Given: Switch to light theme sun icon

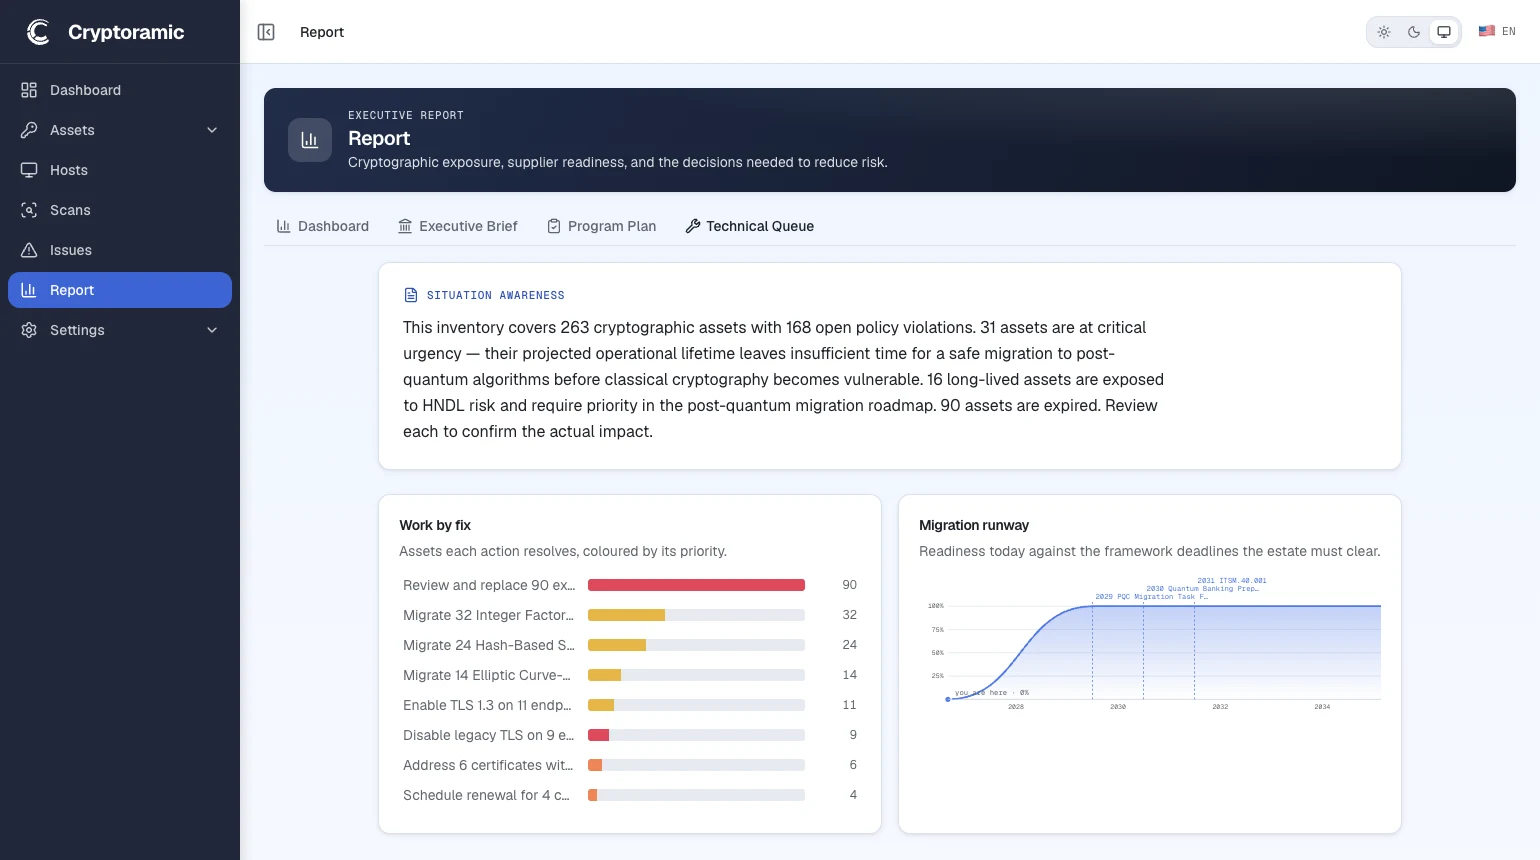Looking at the screenshot, I should 1384,32.
